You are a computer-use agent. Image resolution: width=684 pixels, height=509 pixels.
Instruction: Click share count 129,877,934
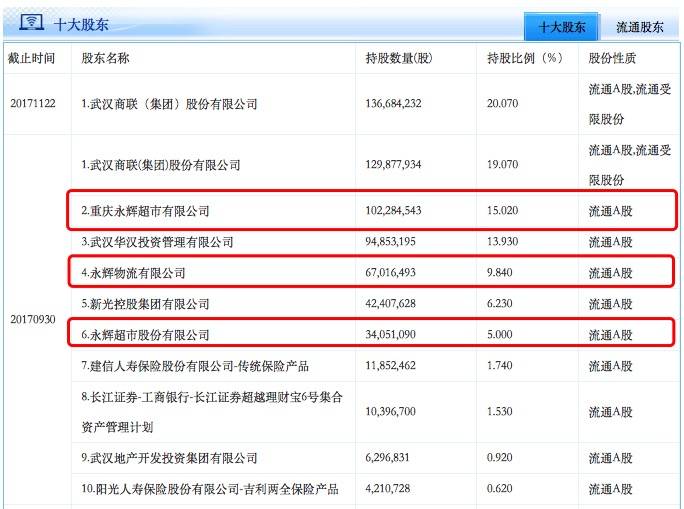coord(393,164)
